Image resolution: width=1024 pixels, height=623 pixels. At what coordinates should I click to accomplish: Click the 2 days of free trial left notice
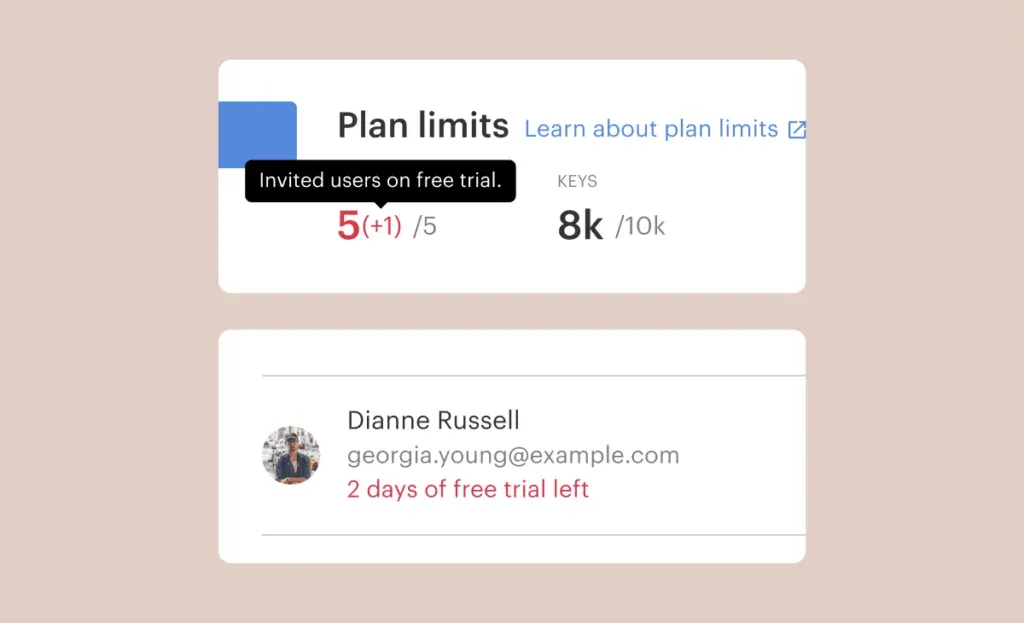coord(467,490)
